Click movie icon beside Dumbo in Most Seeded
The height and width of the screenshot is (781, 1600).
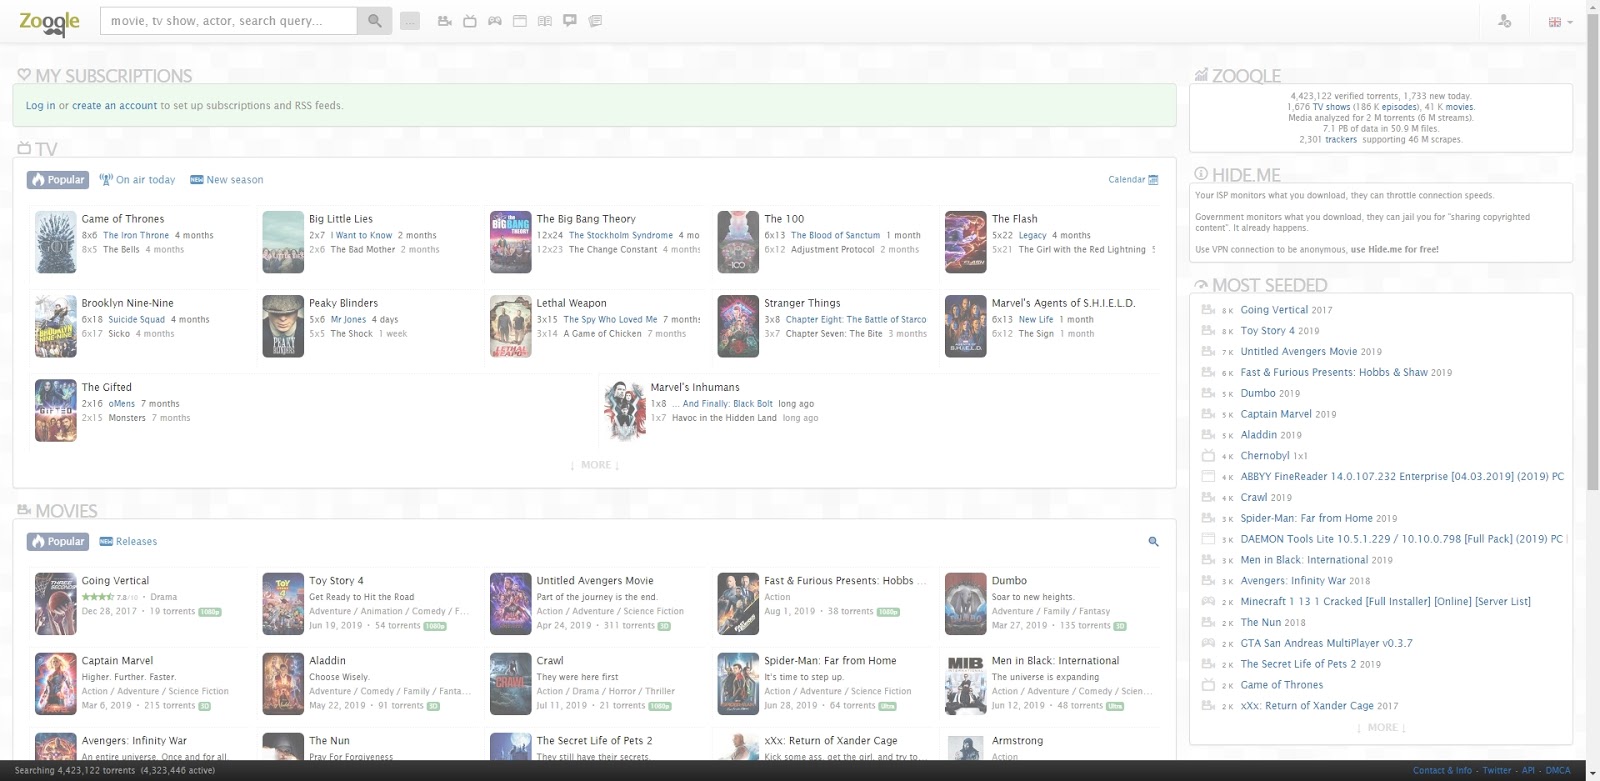pyautogui.click(x=1207, y=393)
